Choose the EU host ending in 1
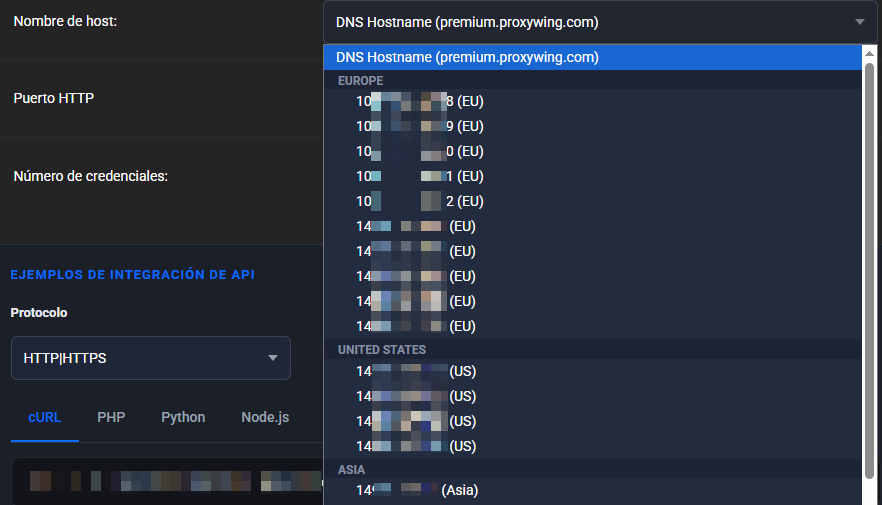This screenshot has height=505, width=882. click(592, 176)
